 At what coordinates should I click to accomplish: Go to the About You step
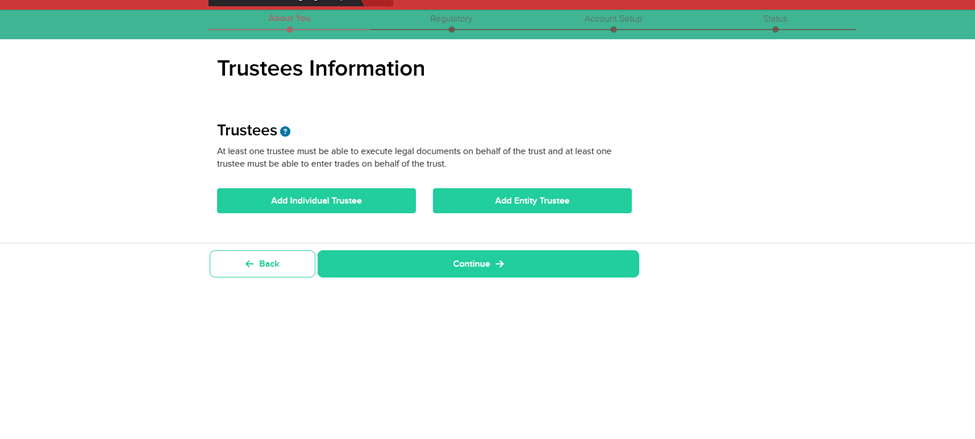(289, 18)
